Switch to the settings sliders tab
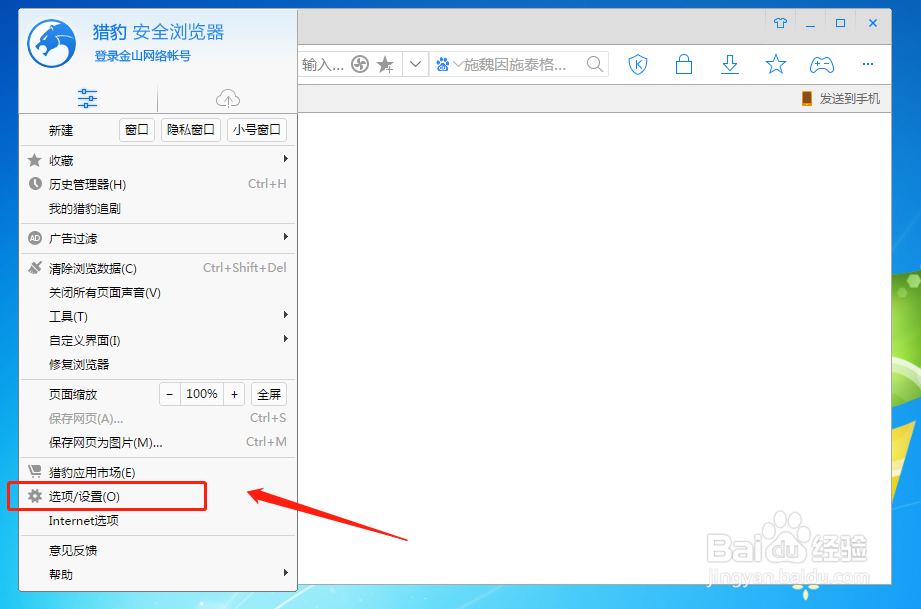Screen dimensions: 921x609 tap(88, 98)
